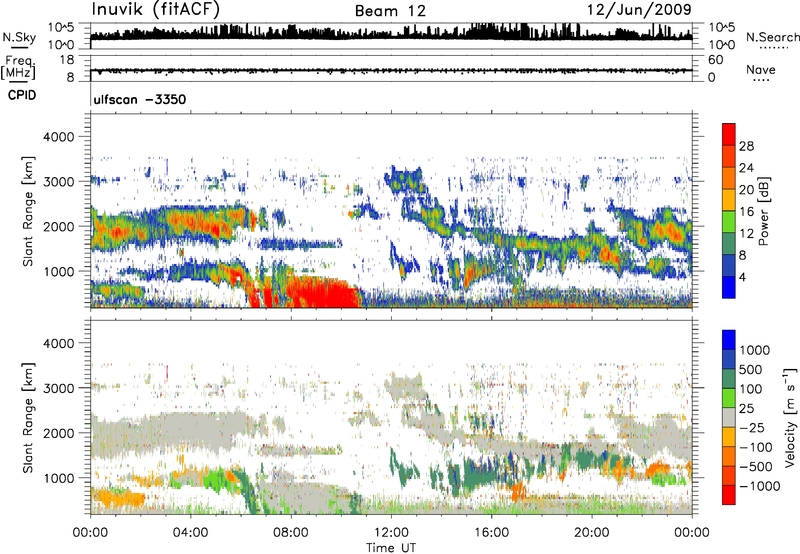This screenshot has width=800, height=554.
Task: Click the "08:00" time tick label
Action: click(x=290, y=533)
